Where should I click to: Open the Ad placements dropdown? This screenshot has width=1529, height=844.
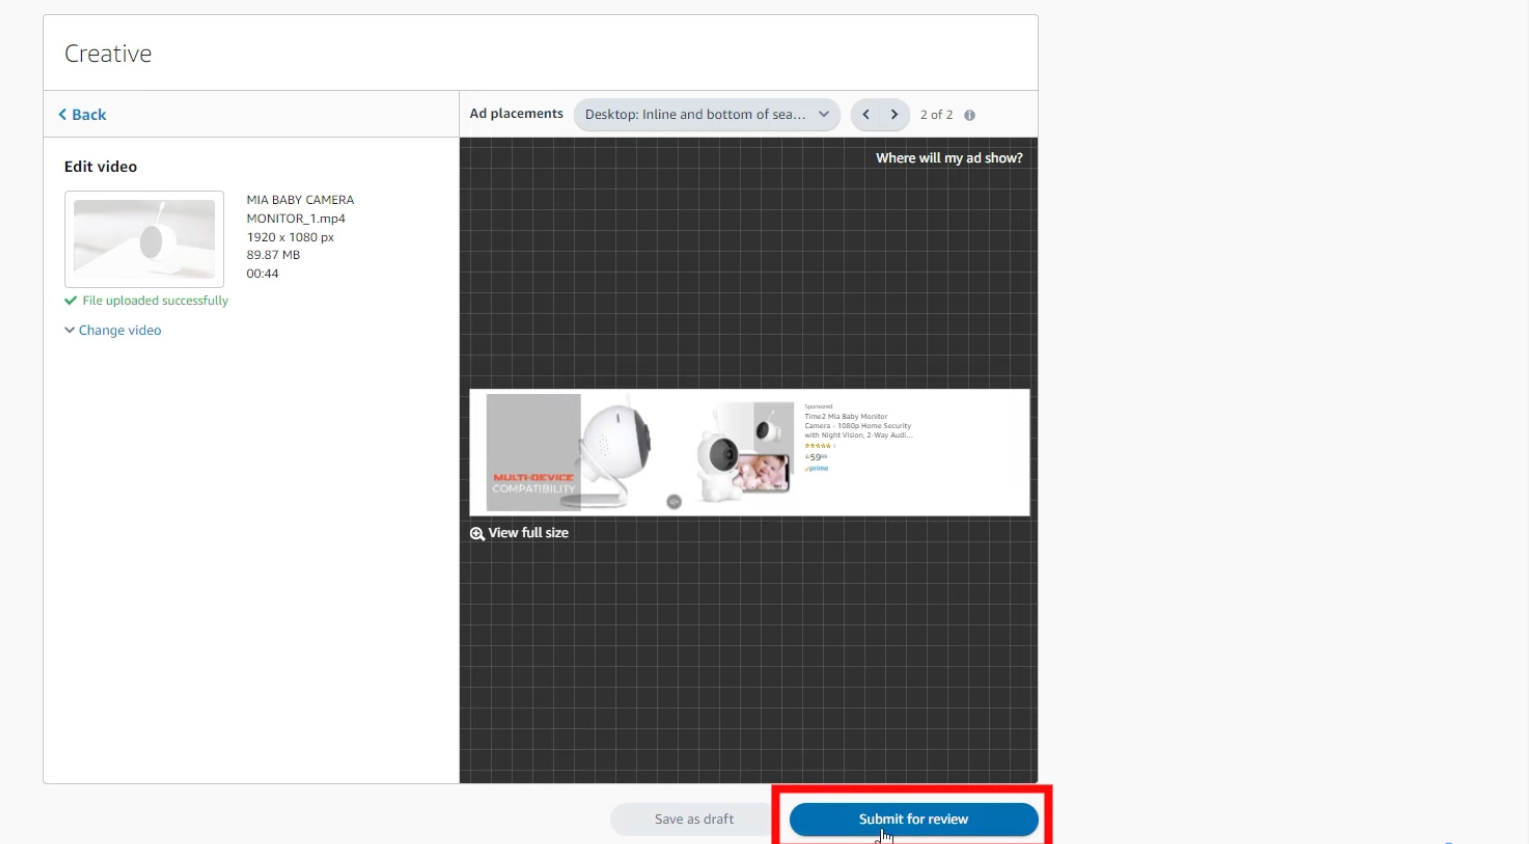point(706,114)
